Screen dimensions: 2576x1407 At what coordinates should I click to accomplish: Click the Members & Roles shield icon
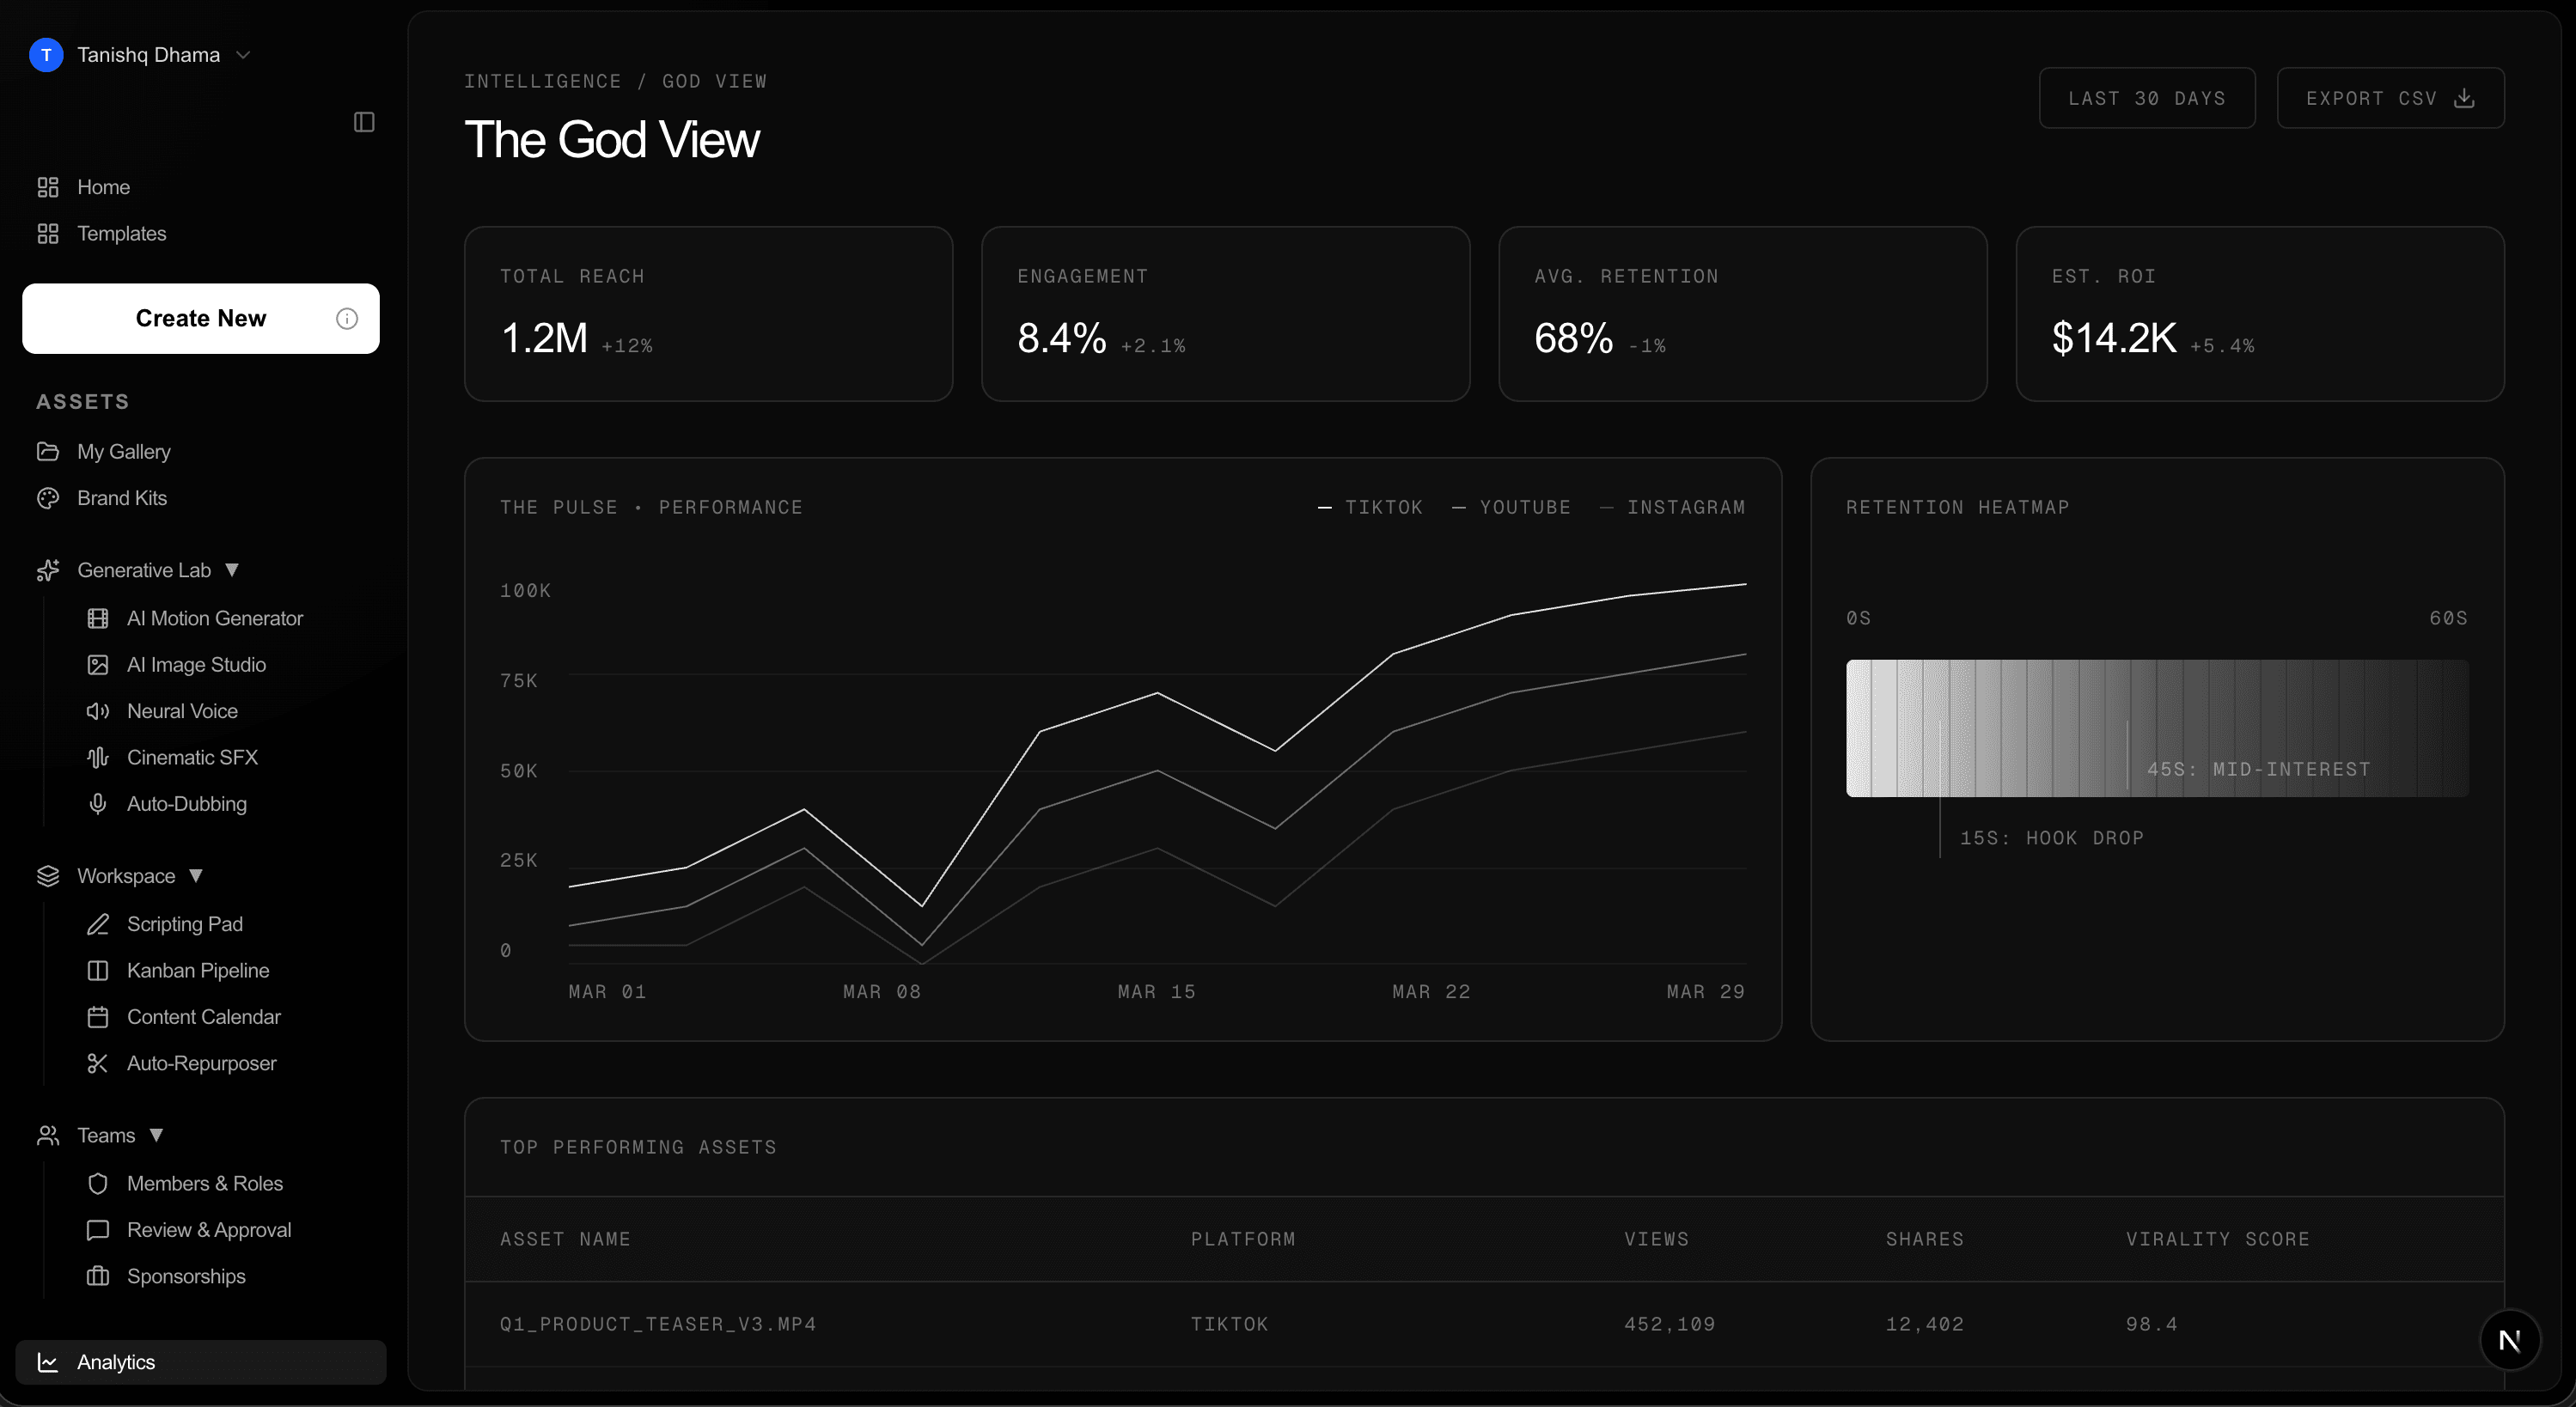98,1183
